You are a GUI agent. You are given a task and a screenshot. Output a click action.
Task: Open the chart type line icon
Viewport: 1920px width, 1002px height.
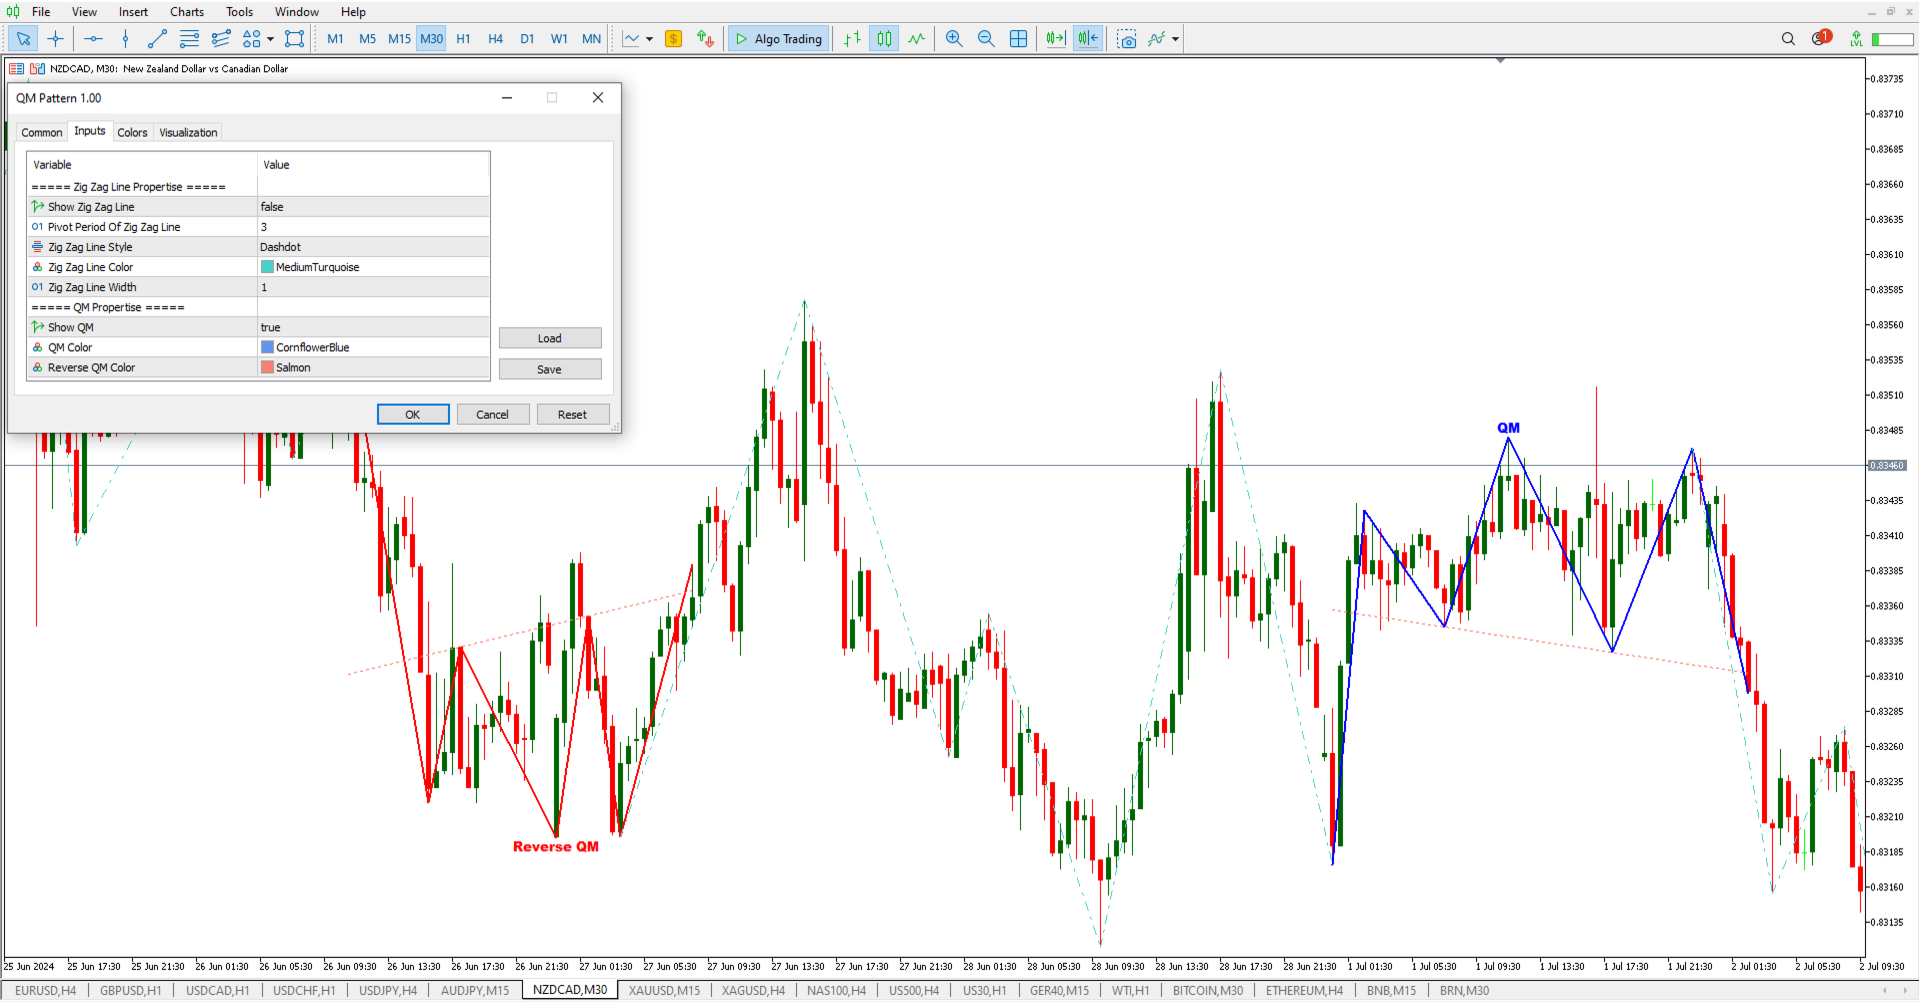click(631, 39)
